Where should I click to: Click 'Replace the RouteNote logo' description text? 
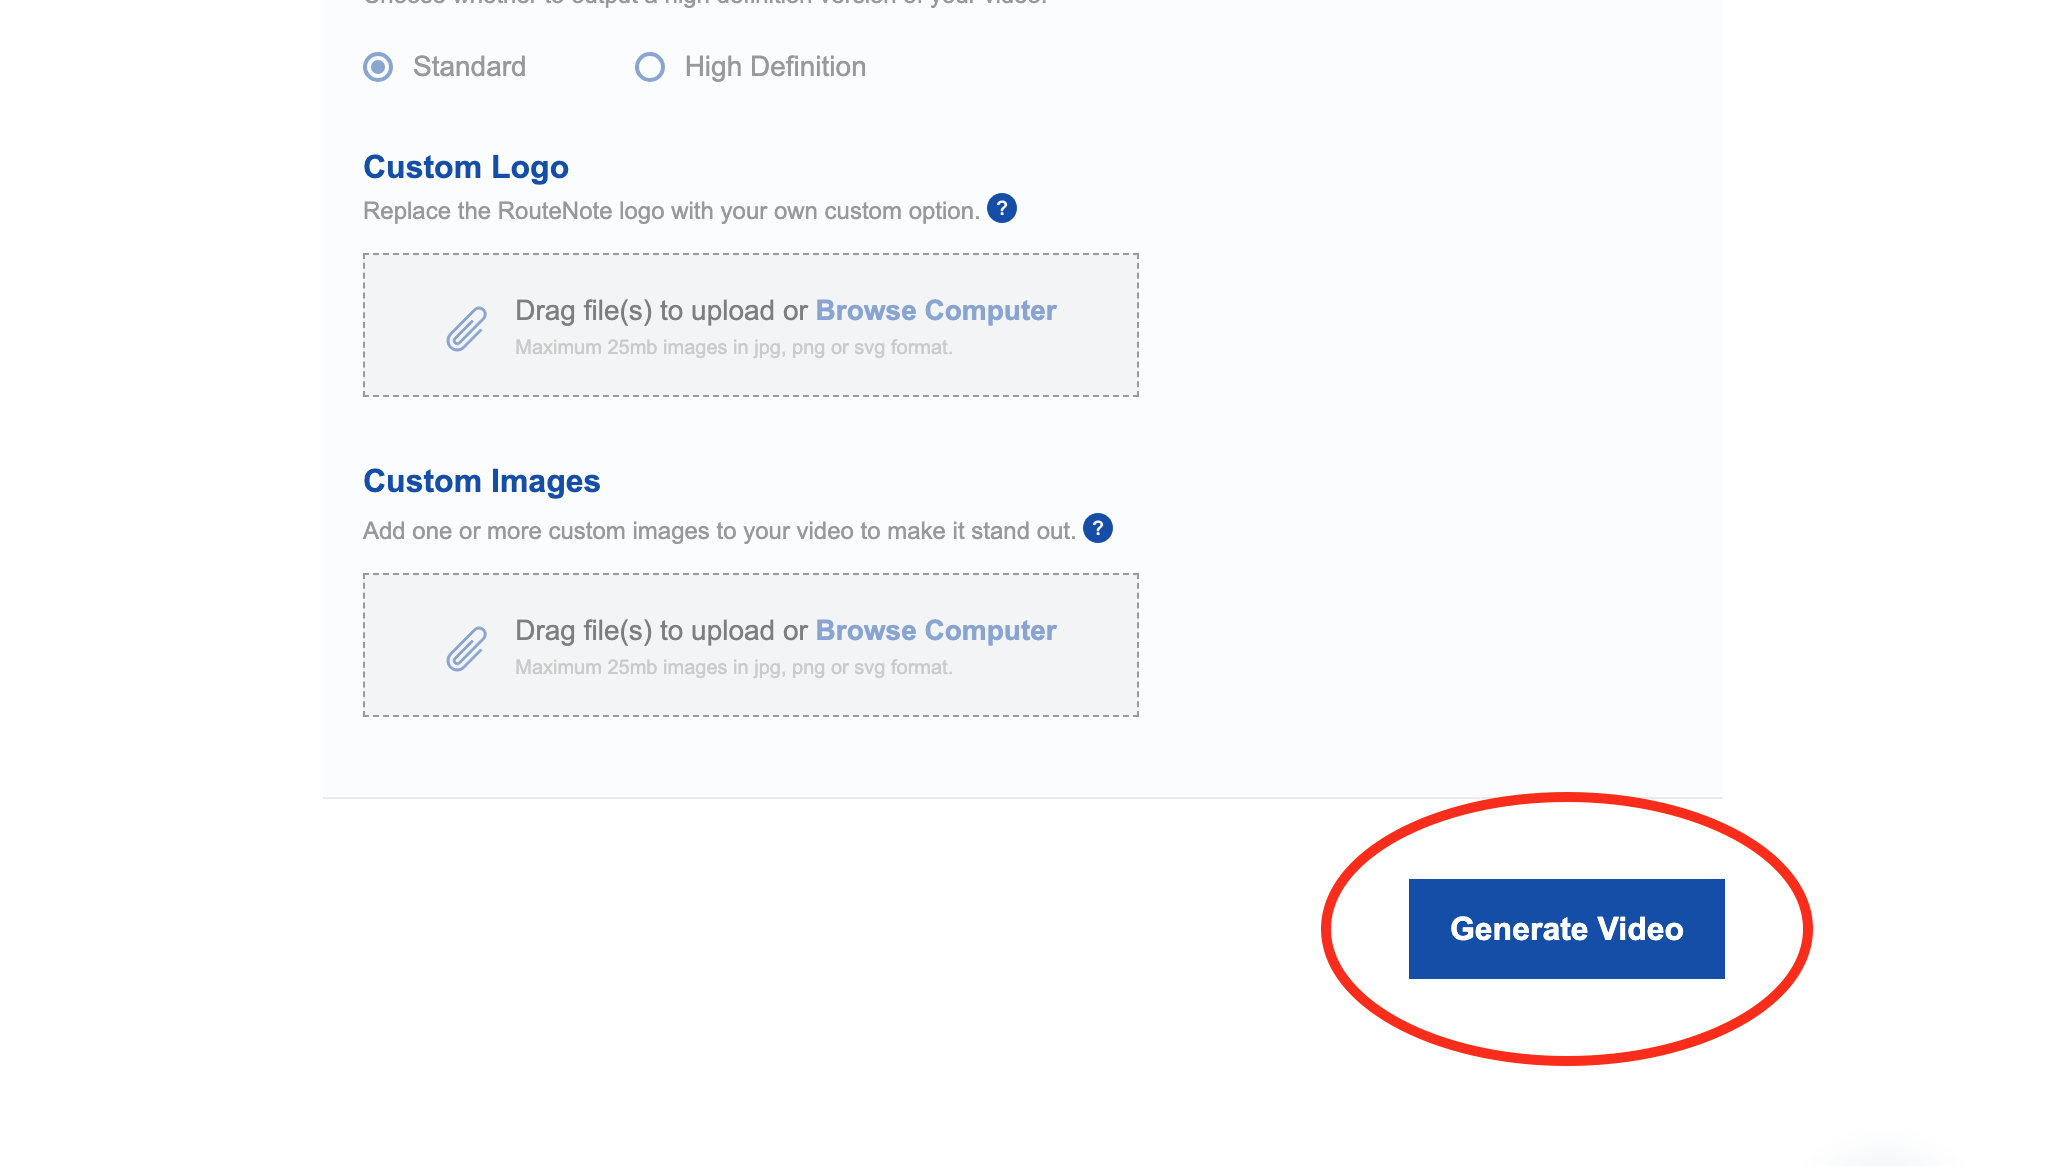pos(671,211)
